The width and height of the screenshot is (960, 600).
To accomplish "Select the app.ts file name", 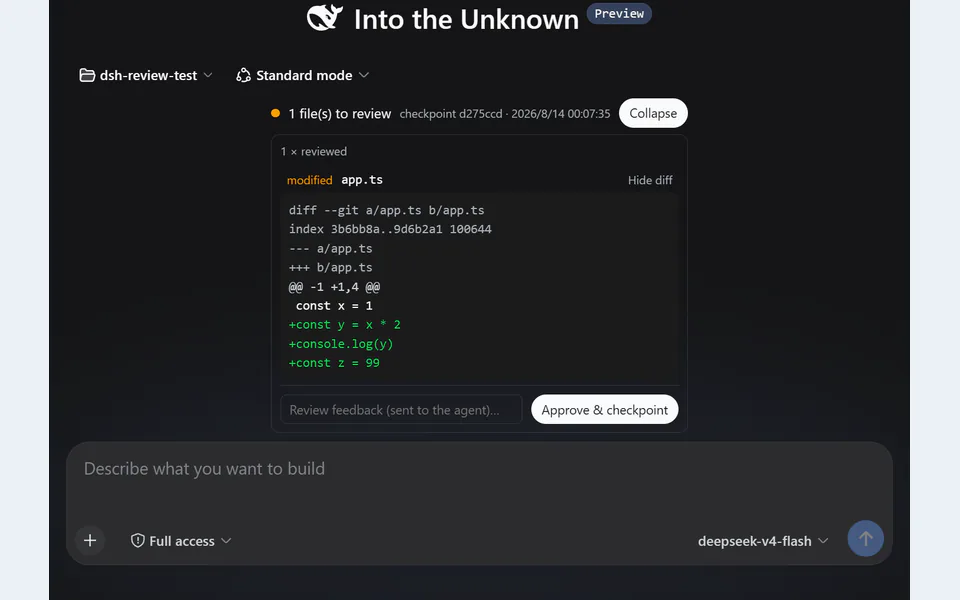I will [x=362, y=180].
